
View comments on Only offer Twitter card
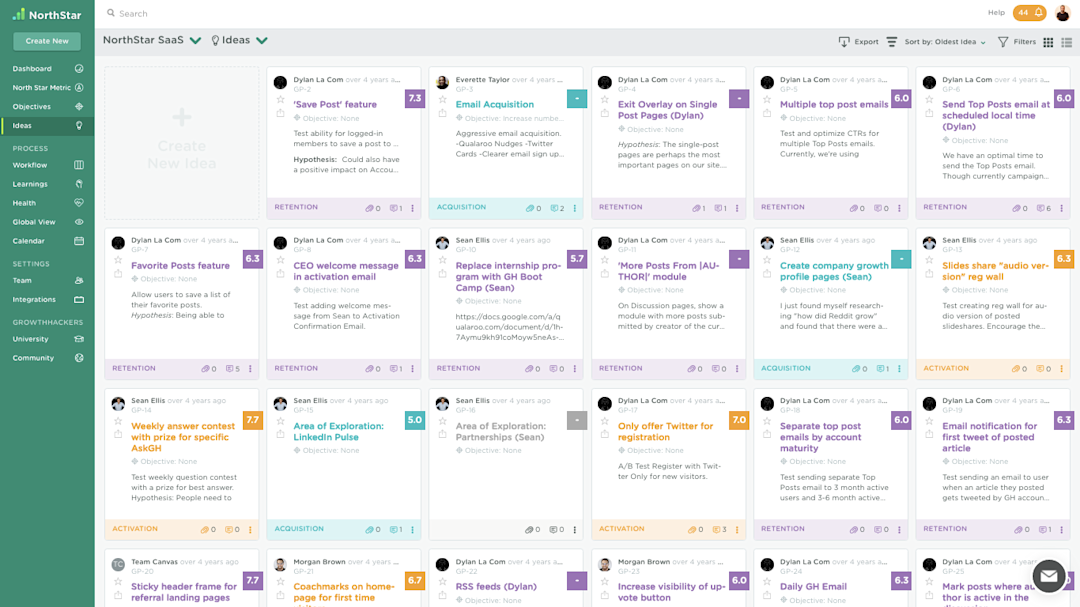[720, 530]
